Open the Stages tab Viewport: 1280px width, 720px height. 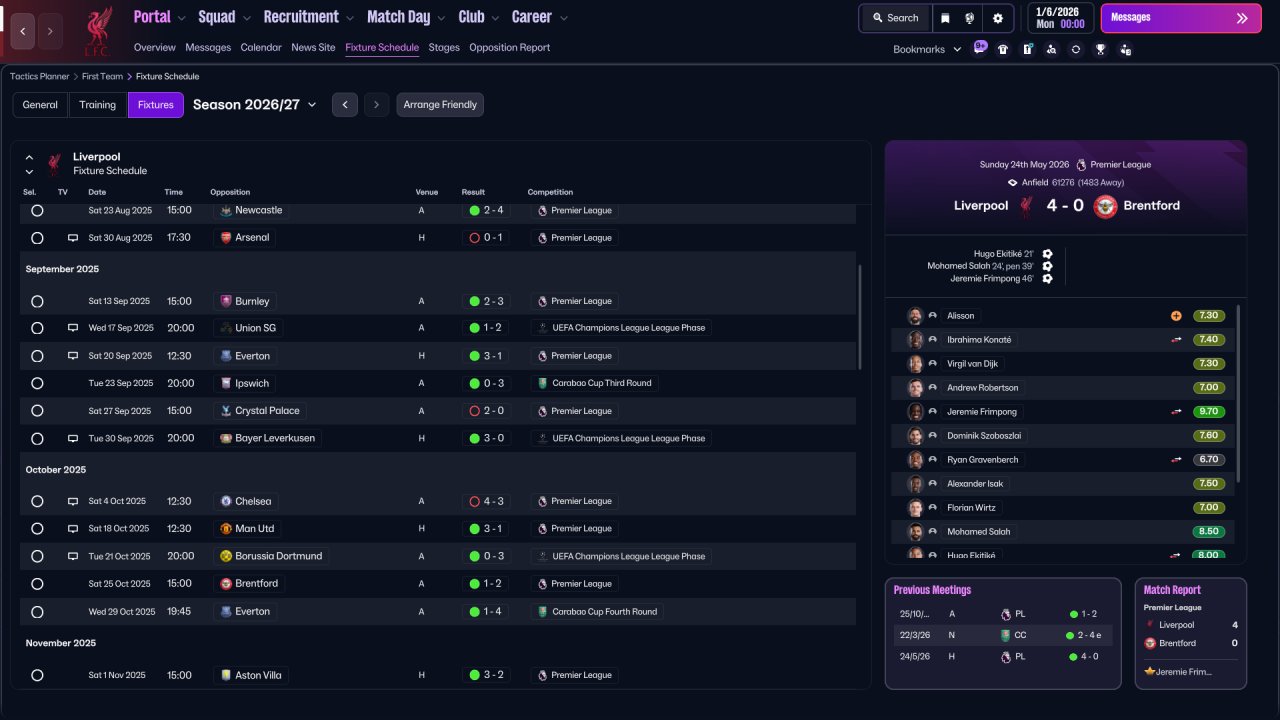[x=444, y=47]
